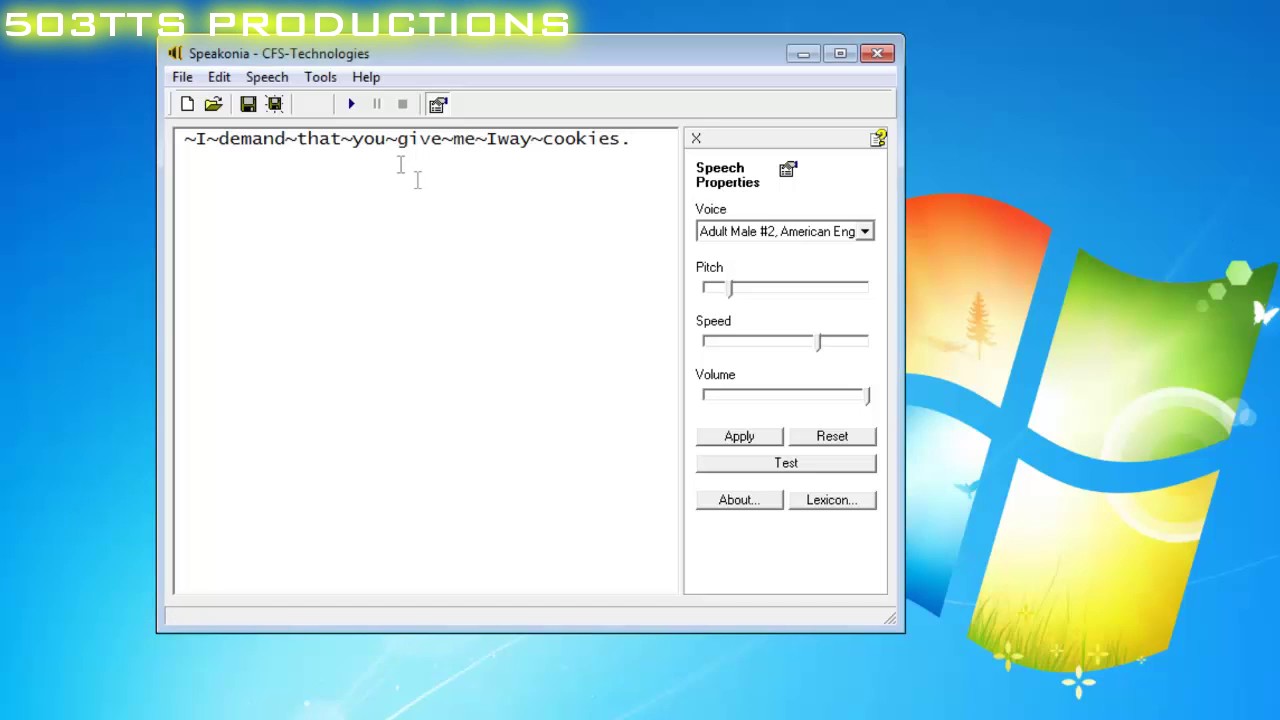Image resolution: width=1280 pixels, height=720 pixels.
Task: Click the second floppy disk save icon
Action: [274, 104]
